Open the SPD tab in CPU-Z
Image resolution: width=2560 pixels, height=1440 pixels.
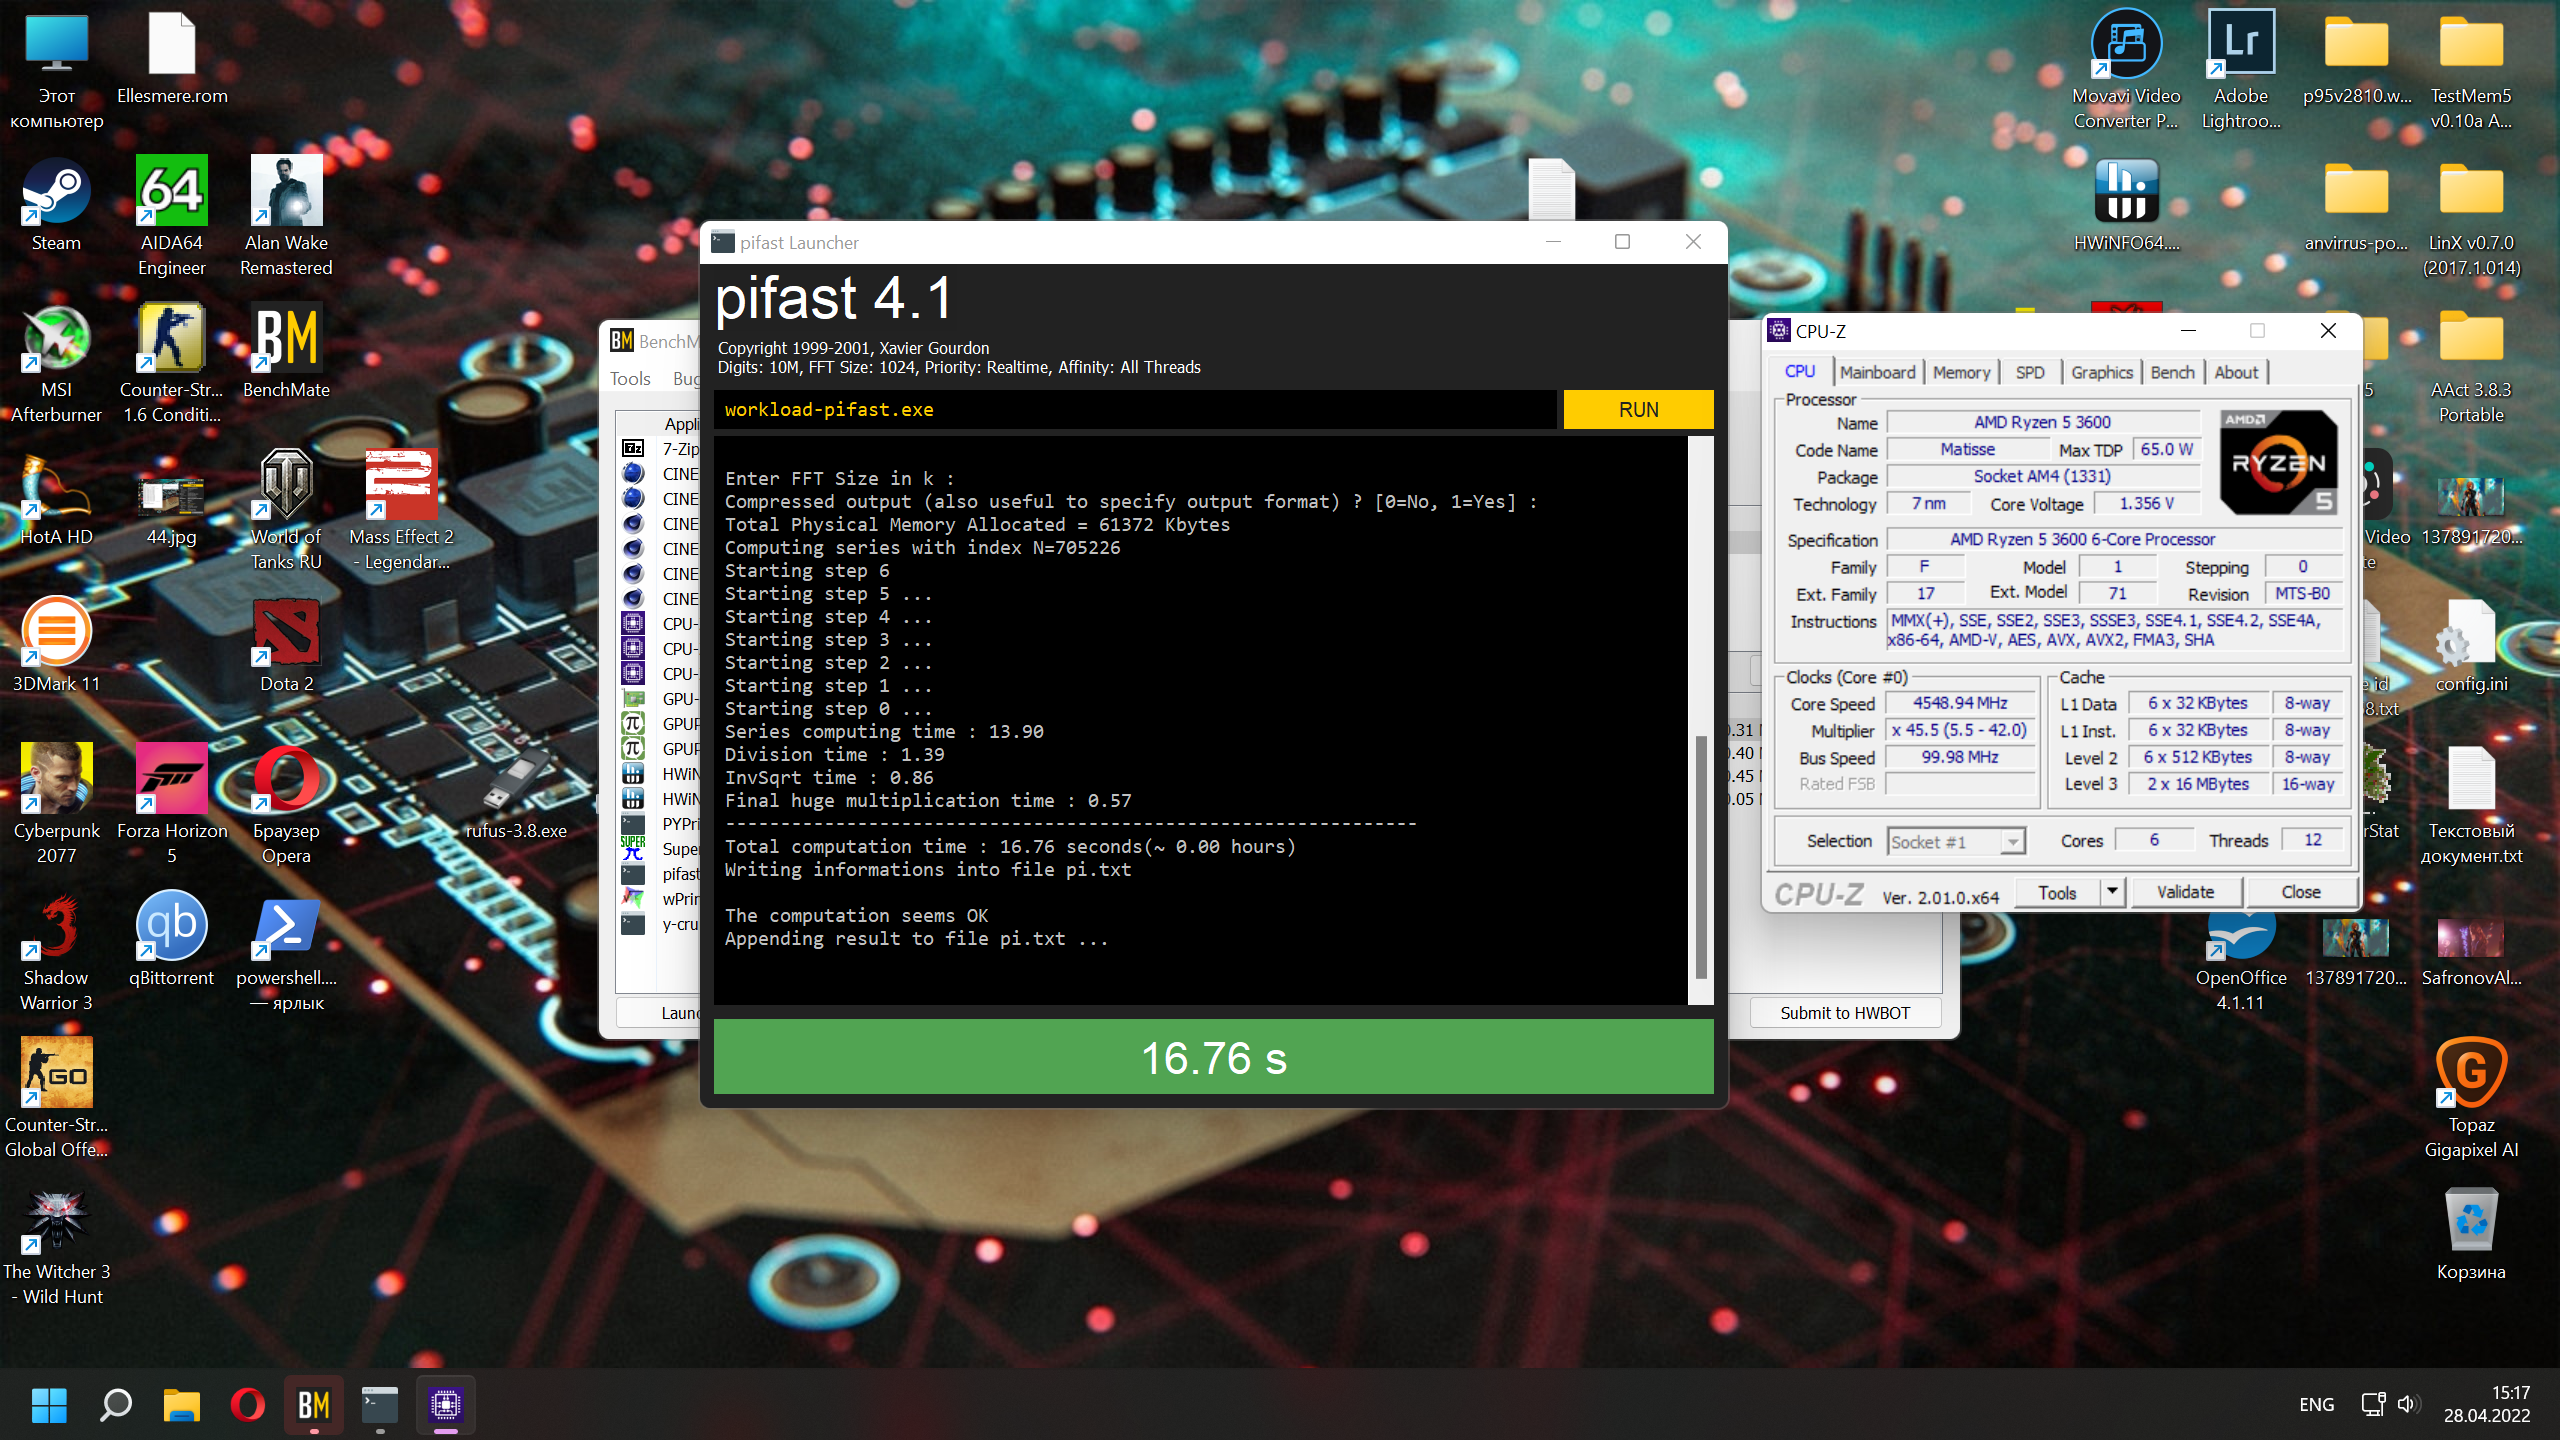(2030, 372)
